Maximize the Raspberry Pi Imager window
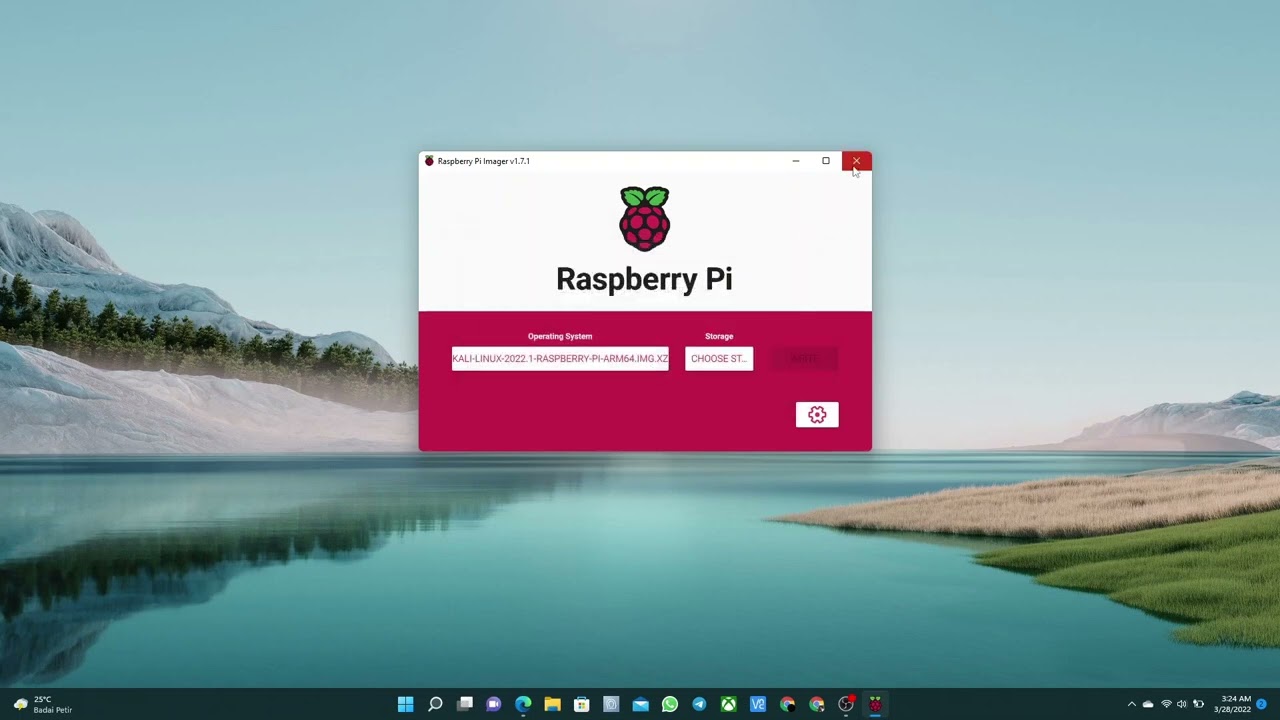Viewport: 1280px width, 720px height. coord(826,161)
